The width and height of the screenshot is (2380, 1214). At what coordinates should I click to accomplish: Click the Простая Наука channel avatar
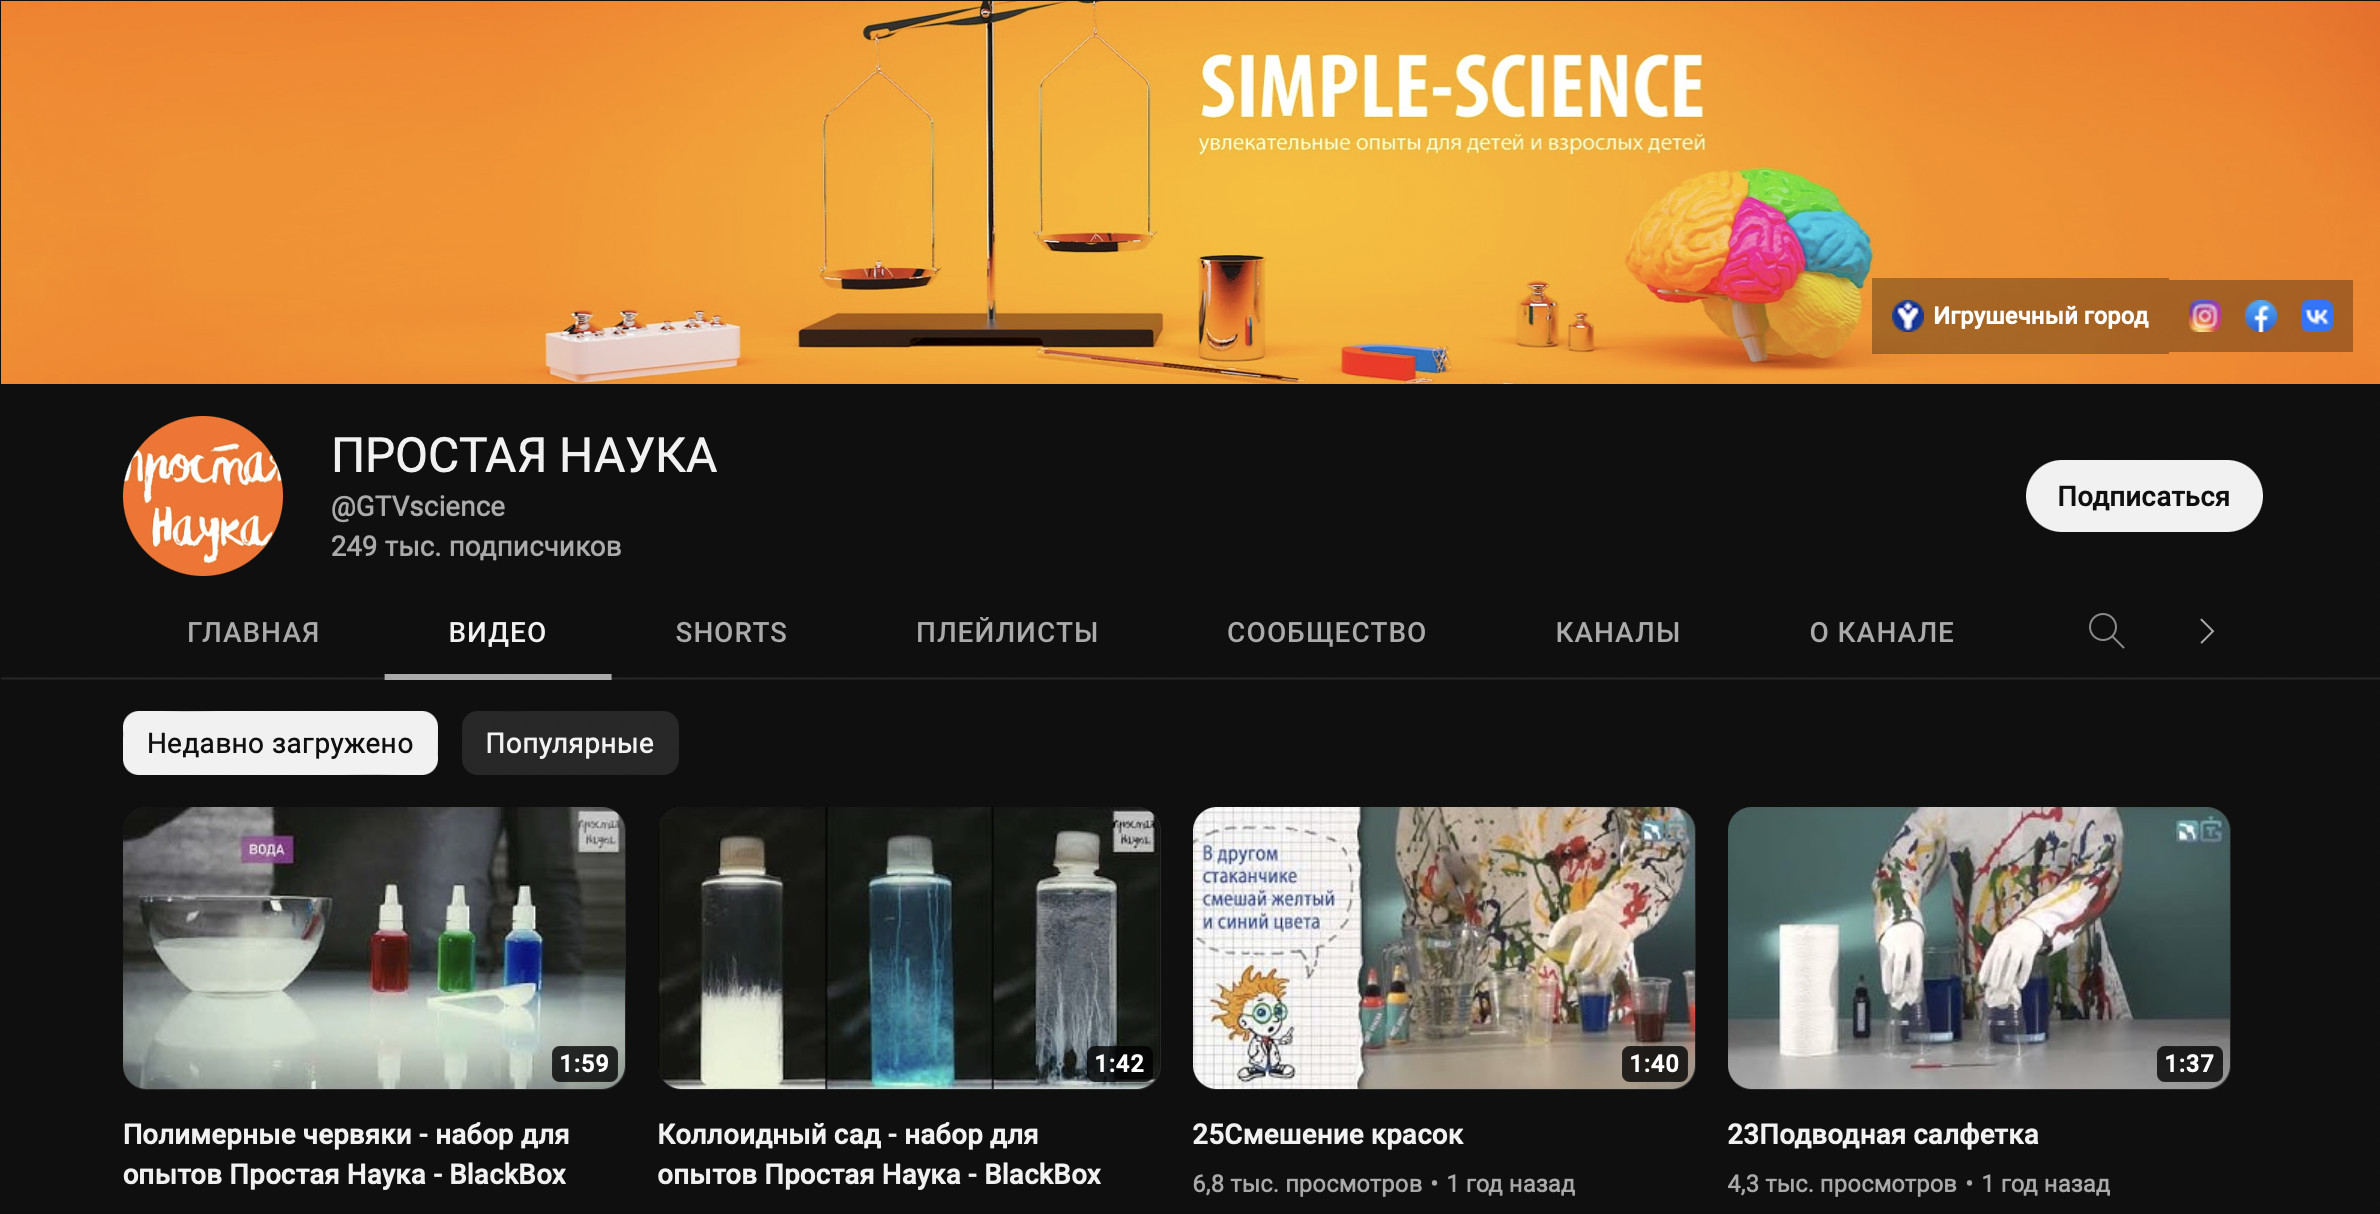(203, 496)
